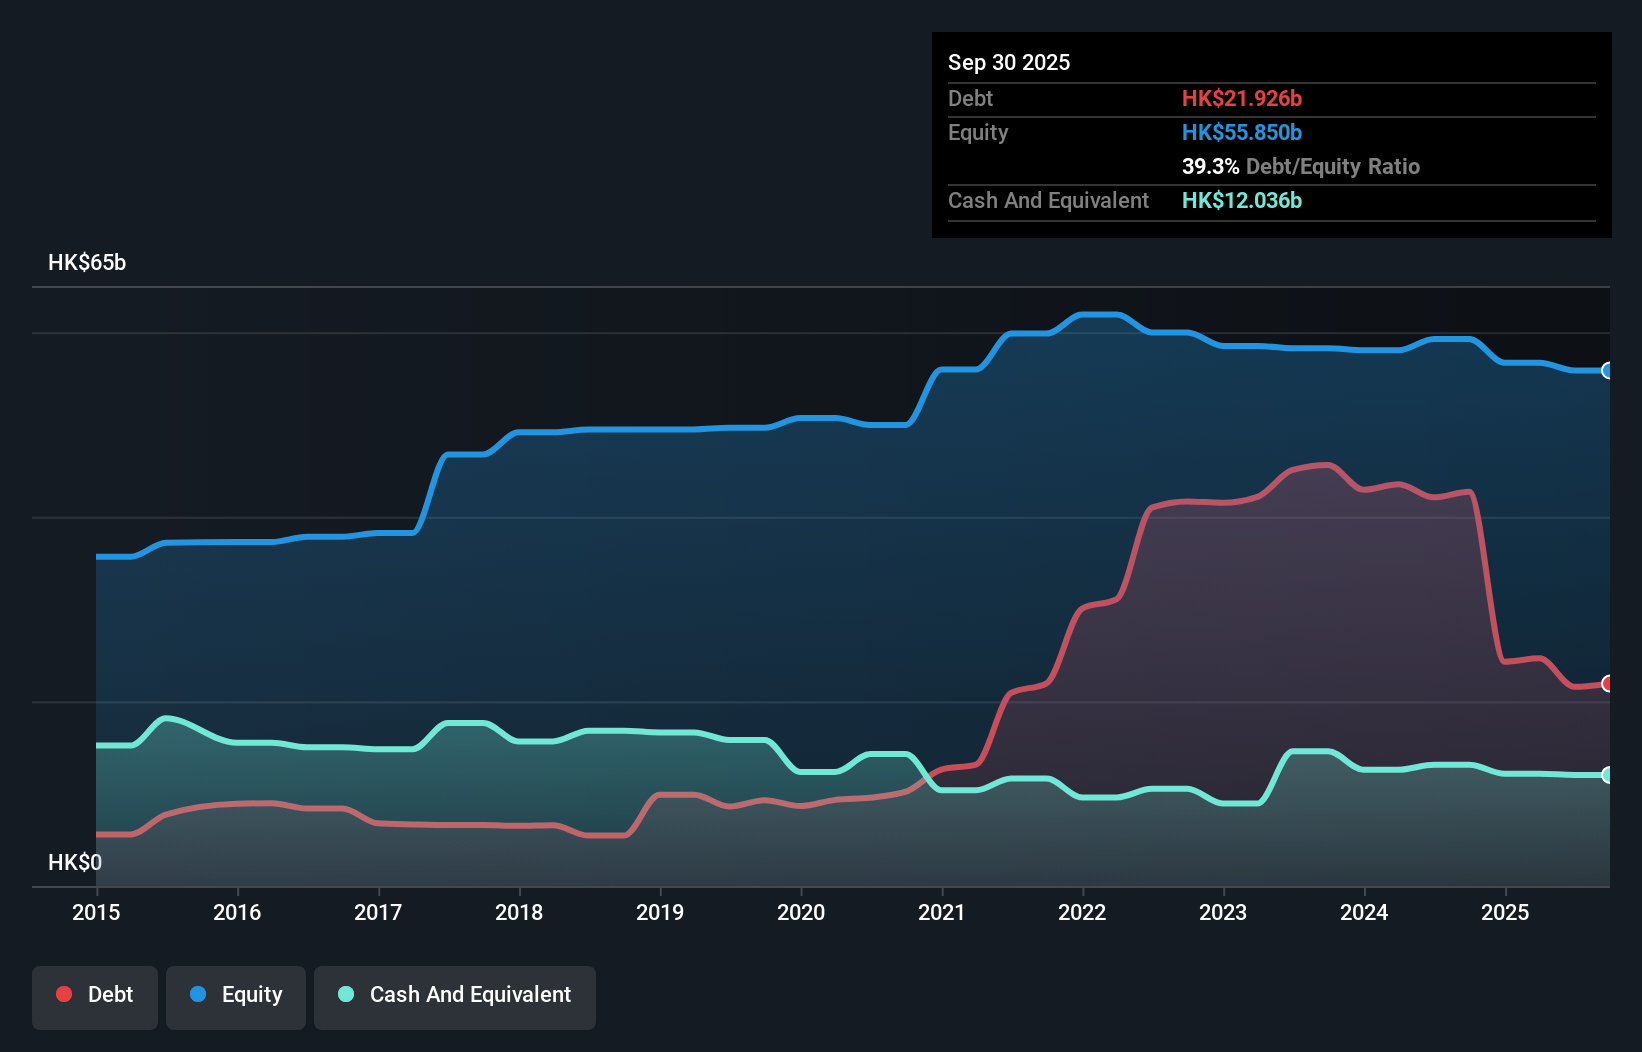
Task: Click the red Debt legend dot
Action: (64, 994)
